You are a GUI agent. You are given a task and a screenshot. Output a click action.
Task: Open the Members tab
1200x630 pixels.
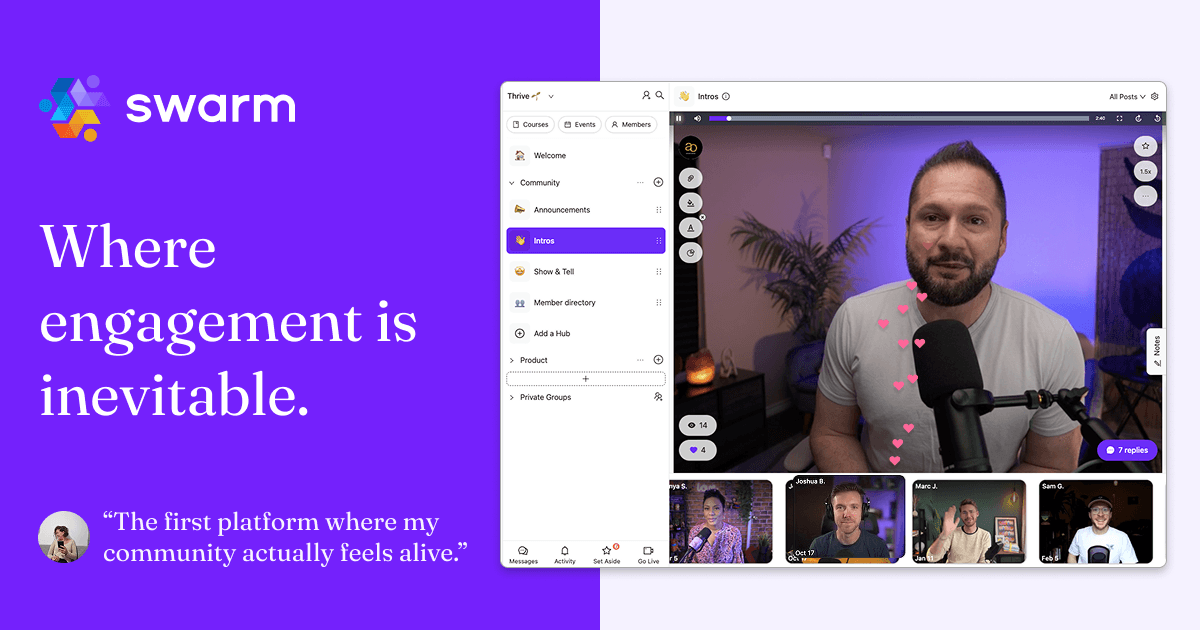(631, 125)
